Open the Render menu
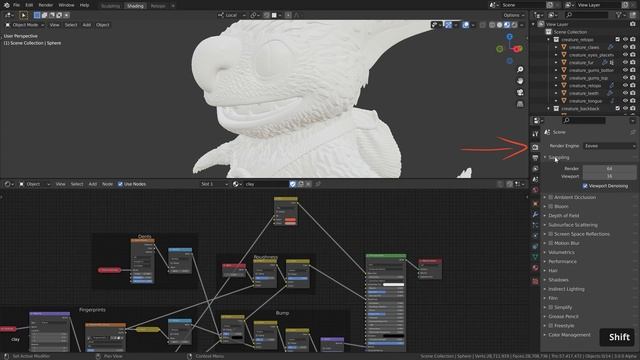640x360 pixels. pos(46,5)
